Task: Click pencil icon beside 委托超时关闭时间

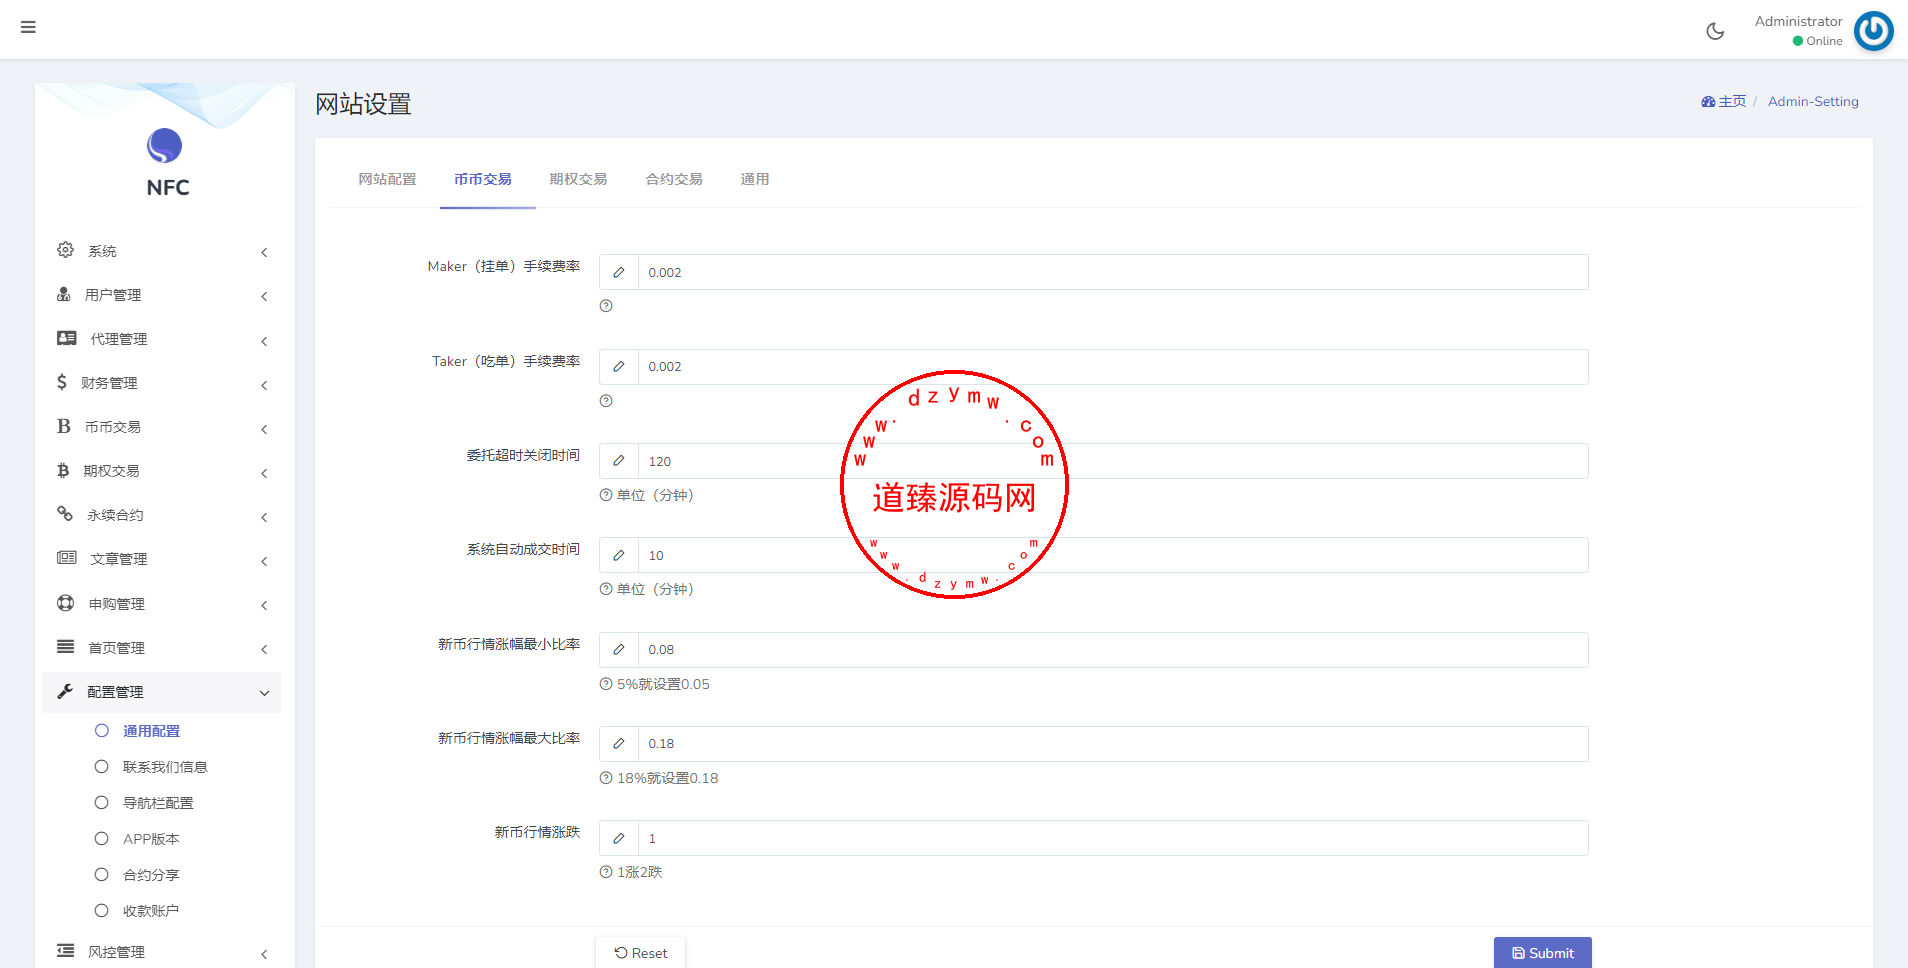Action: tap(619, 461)
